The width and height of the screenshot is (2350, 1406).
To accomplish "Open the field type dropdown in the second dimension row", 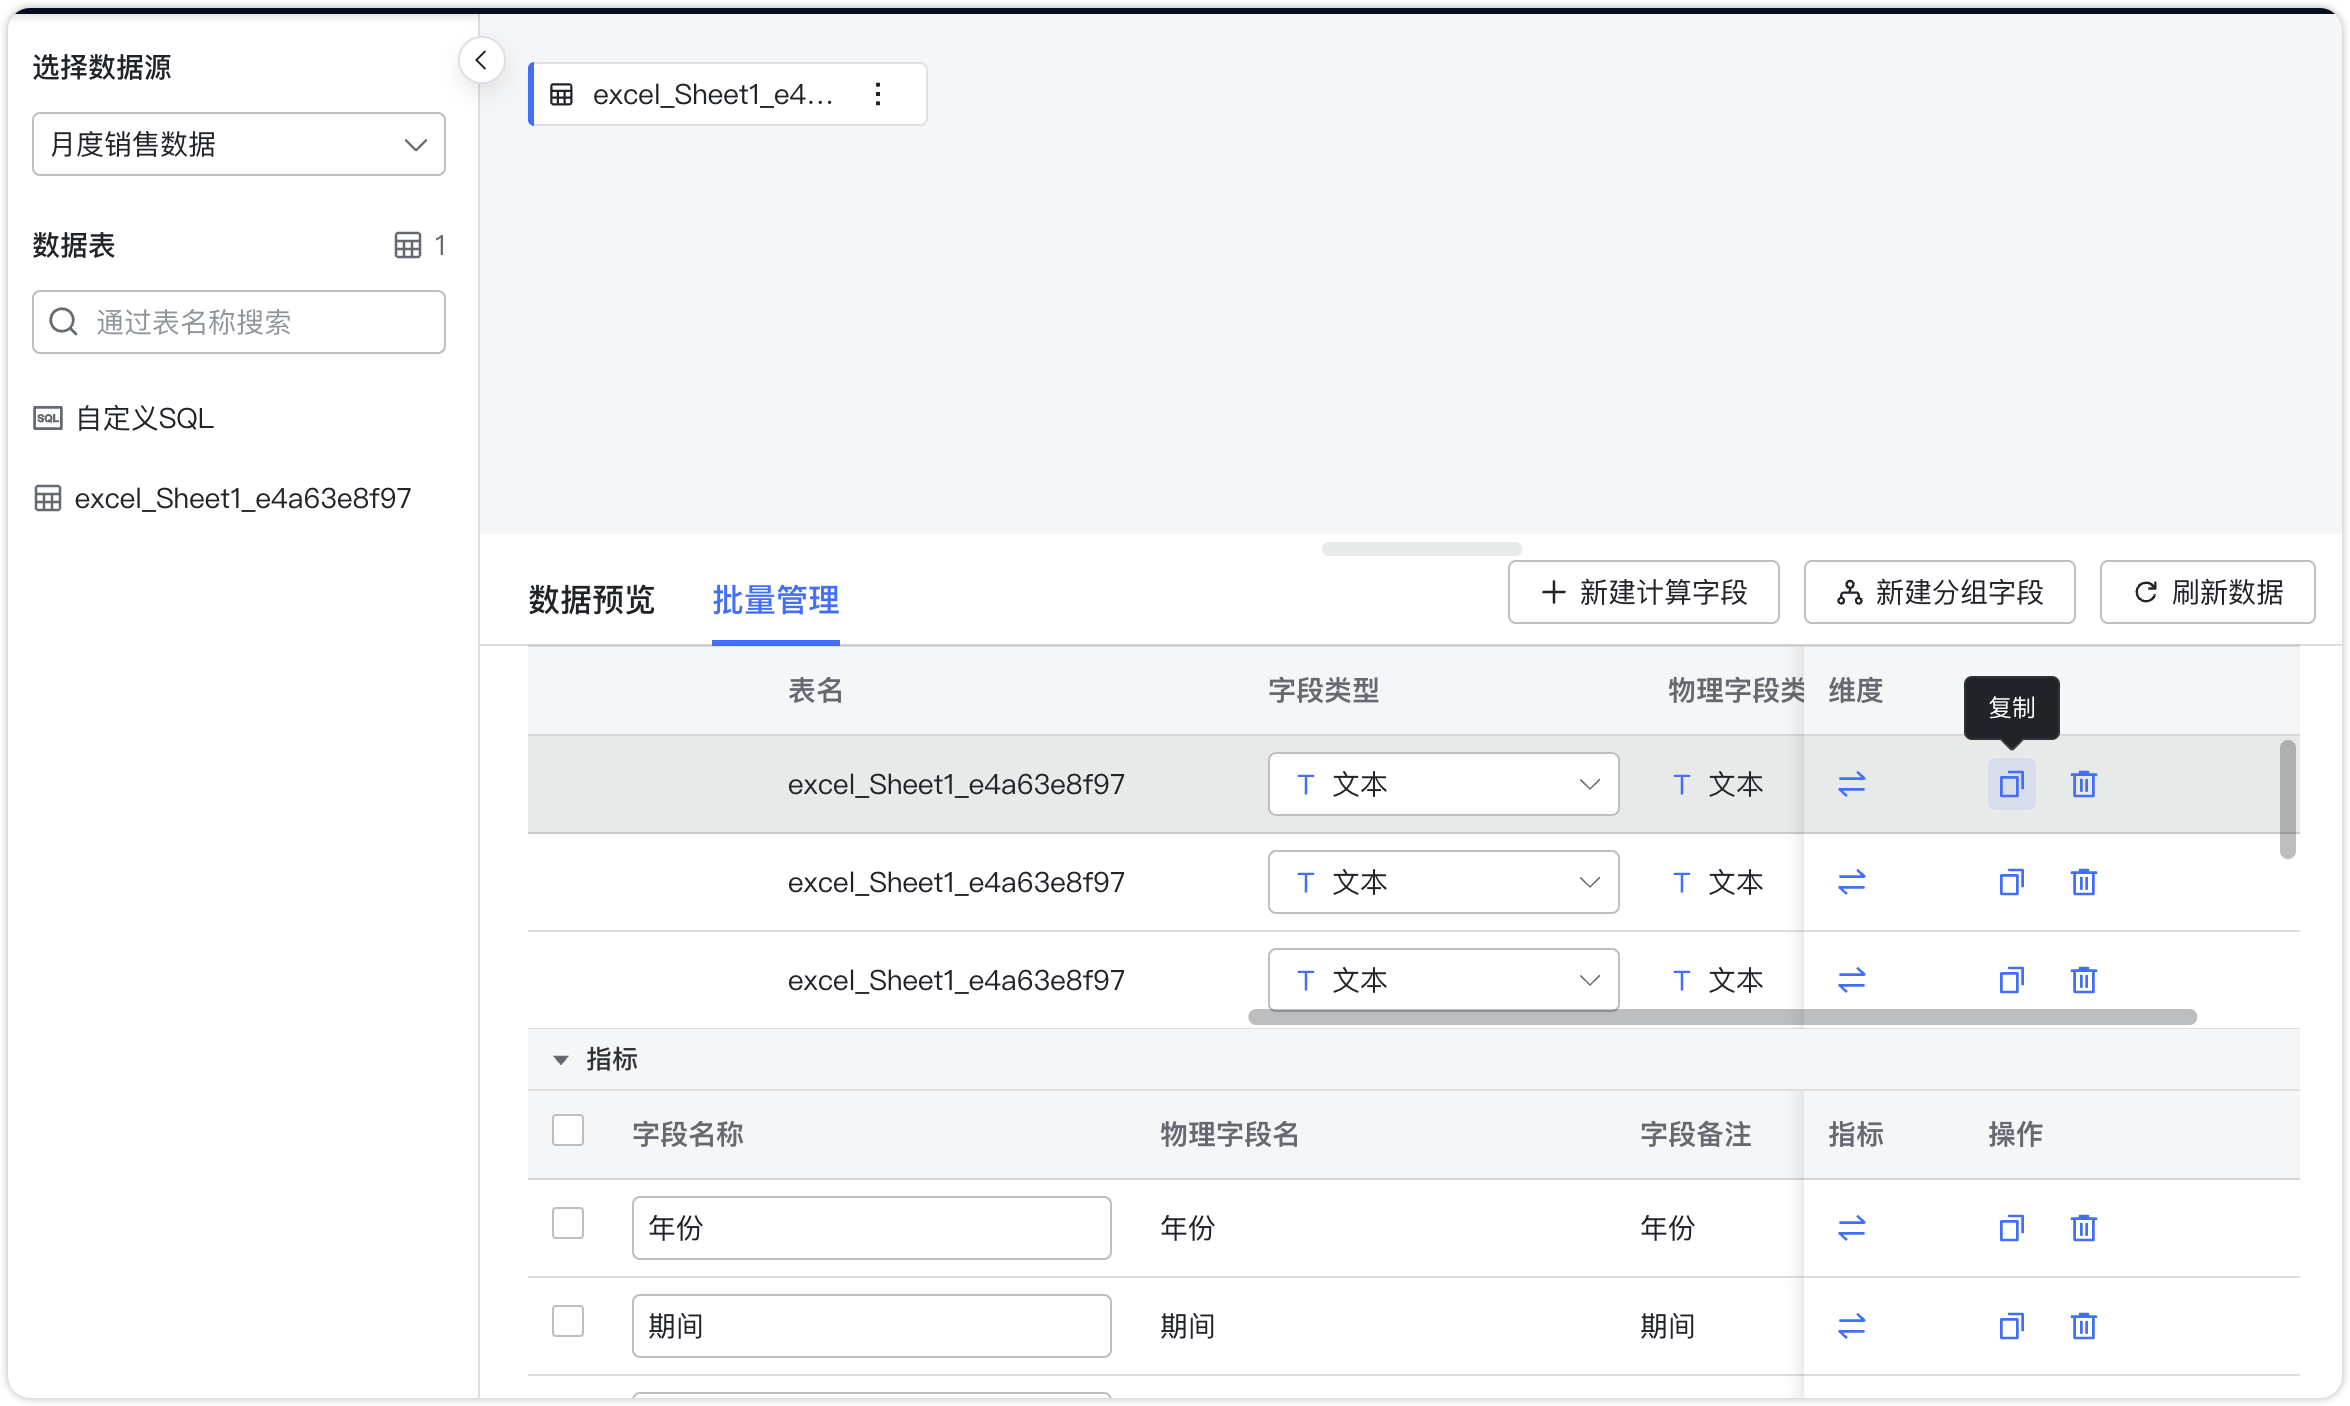I will [x=1444, y=882].
